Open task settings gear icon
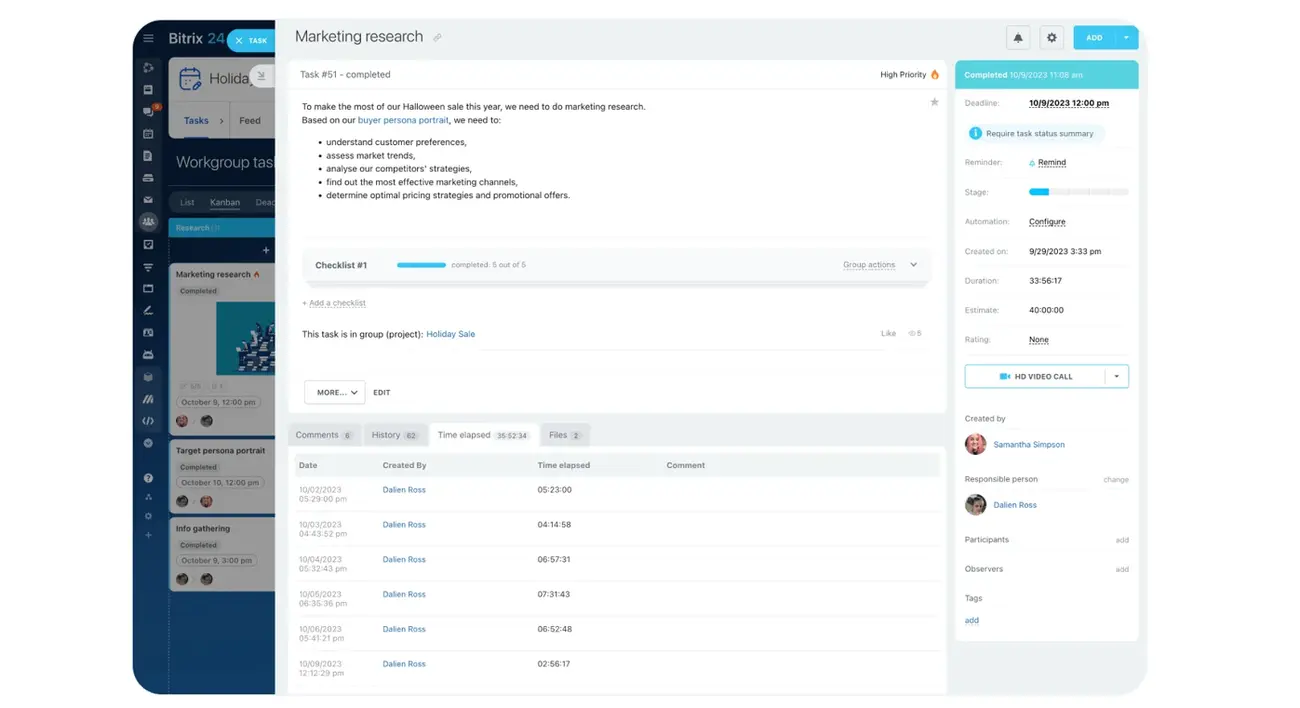This screenshot has height=708, width=1300. point(1051,38)
